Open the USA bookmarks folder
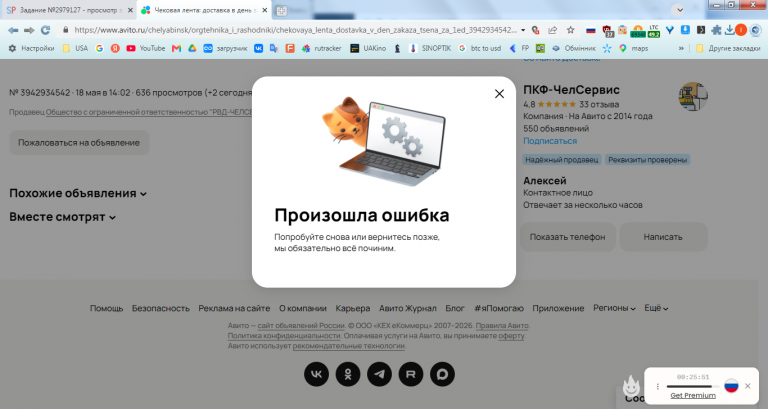 point(75,48)
